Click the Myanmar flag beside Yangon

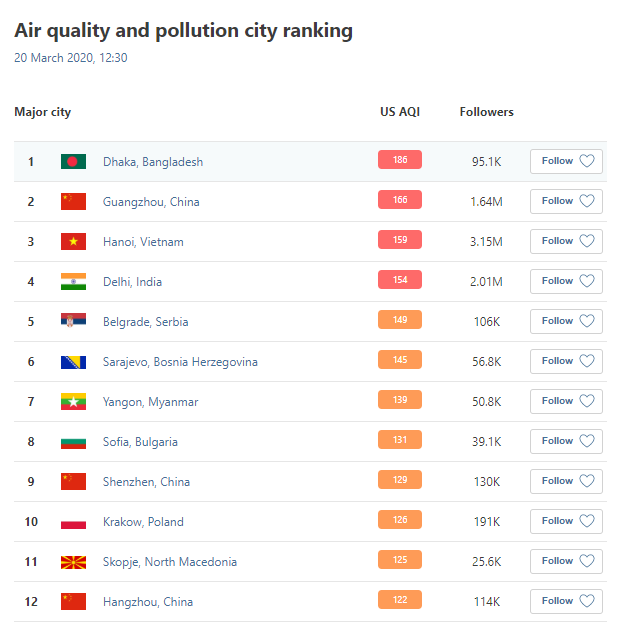(73, 402)
